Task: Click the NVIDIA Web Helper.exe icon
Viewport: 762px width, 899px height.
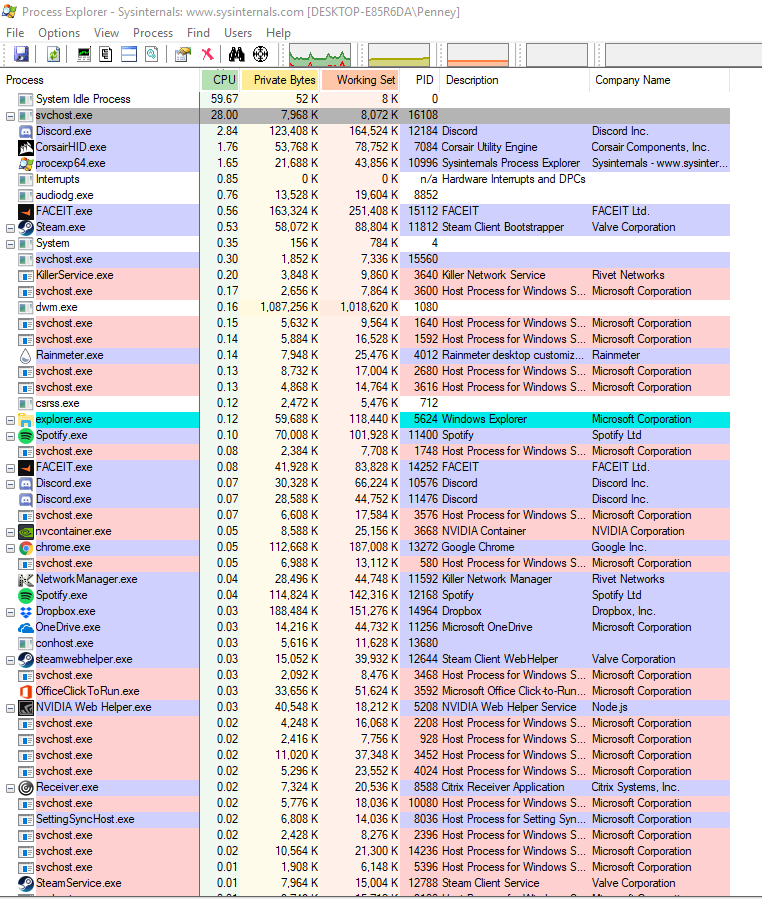Action: [26, 708]
